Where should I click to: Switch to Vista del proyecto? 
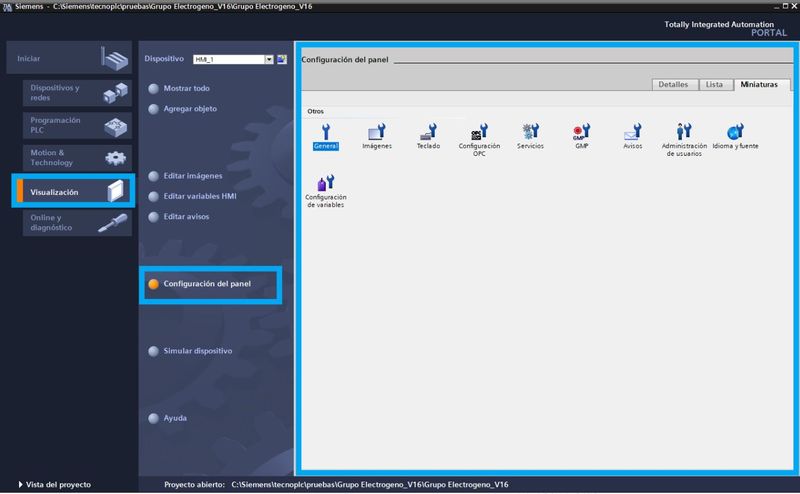click(55, 485)
